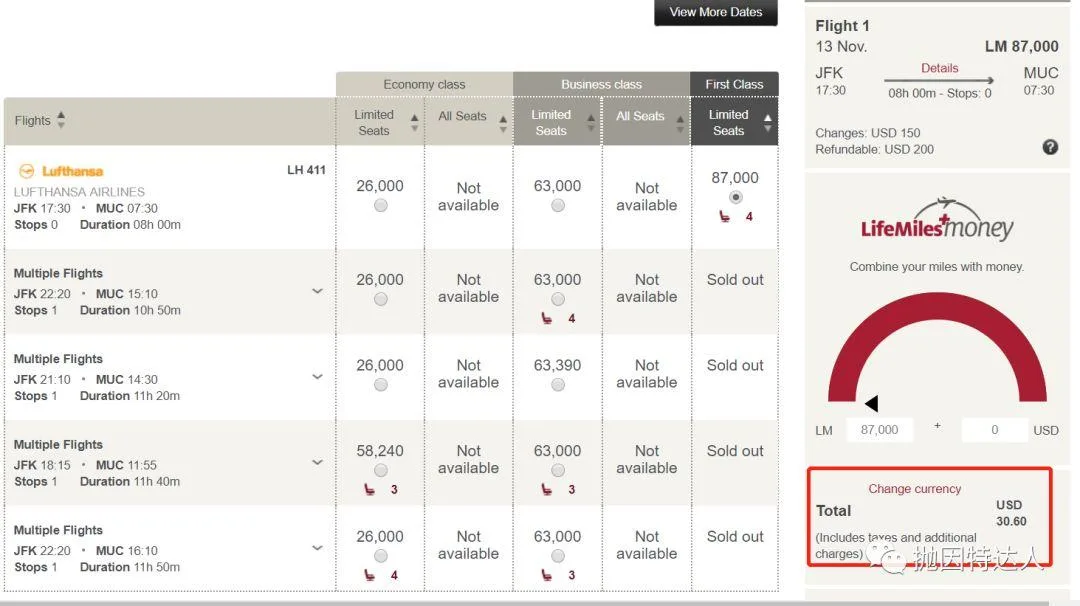Select 63,000 Business fare for LH 411

(x=557, y=205)
